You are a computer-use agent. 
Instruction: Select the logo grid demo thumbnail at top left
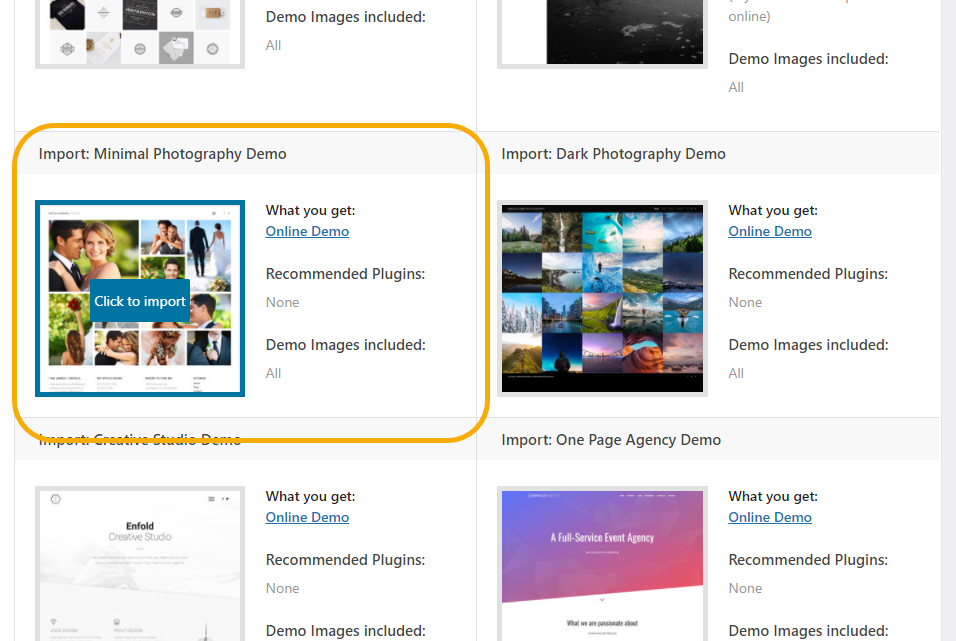click(140, 34)
